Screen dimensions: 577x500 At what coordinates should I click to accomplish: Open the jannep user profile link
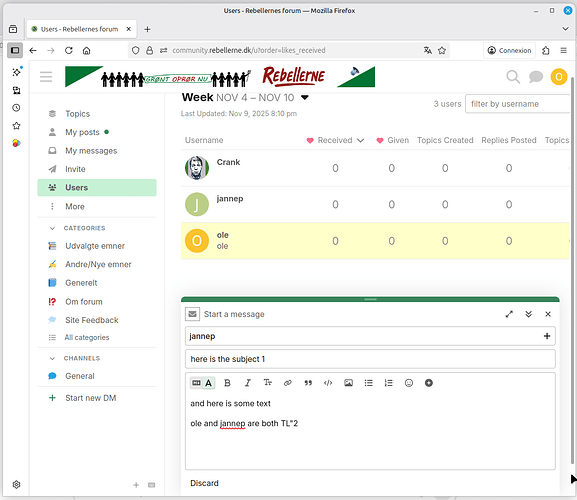click(x=230, y=199)
